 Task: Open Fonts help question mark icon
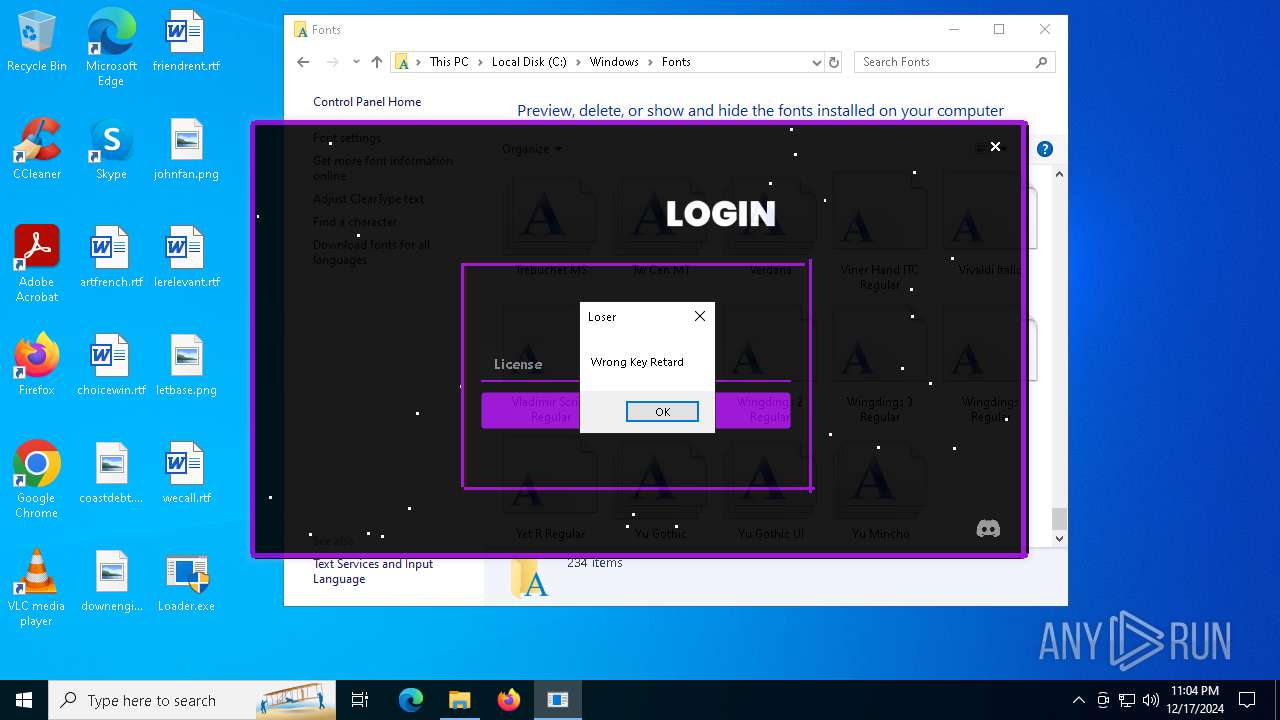point(1045,149)
